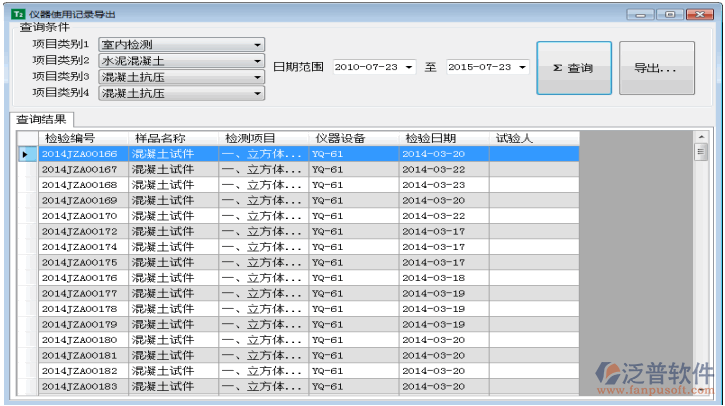The width and height of the screenshot is (725, 406).
Task: Expand 项目类别2 dropdown showing 水泥混凝土
Action: click(x=258, y=61)
